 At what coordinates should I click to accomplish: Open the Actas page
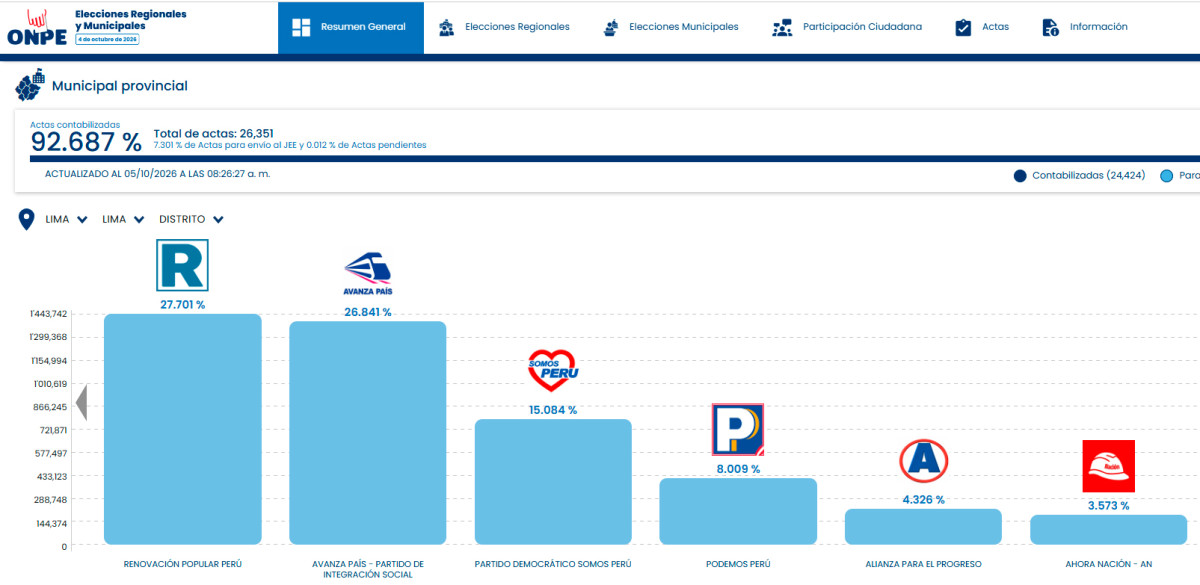[982, 27]
